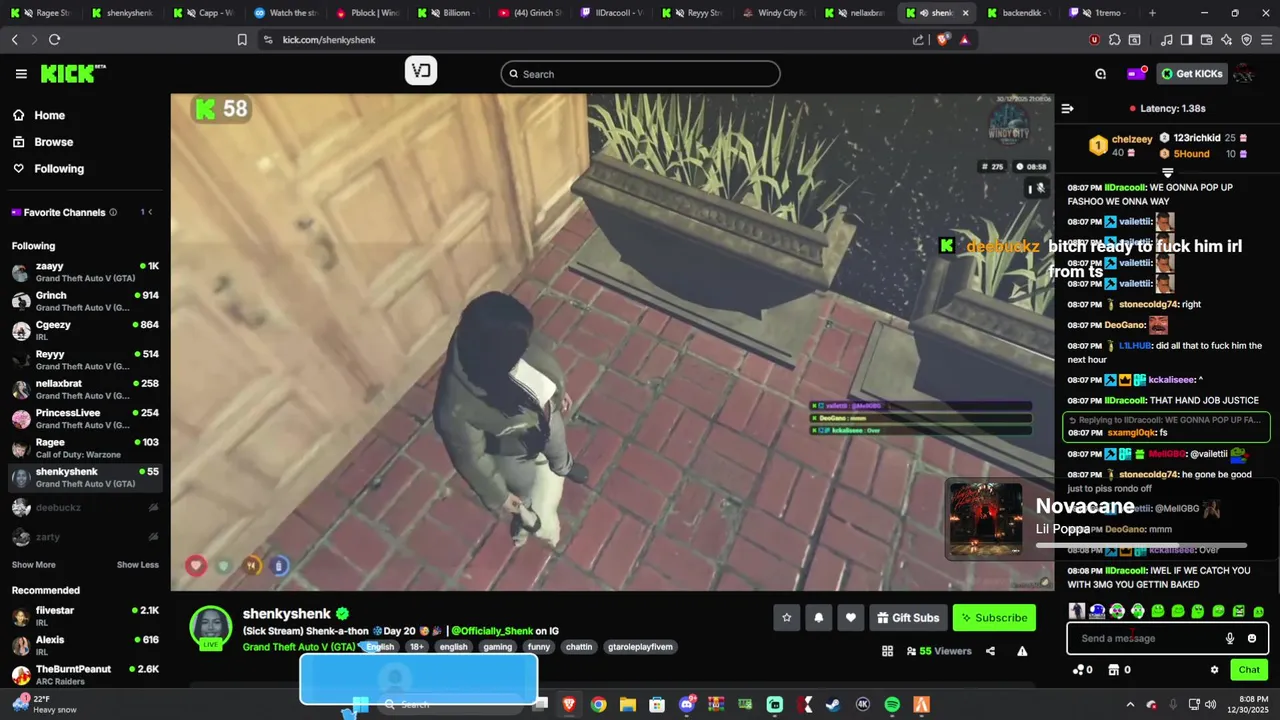Viewport: 1280px width, 720px height.
Task: Click the heart follow icon for shenkyshenk
Action: [850, 618]
